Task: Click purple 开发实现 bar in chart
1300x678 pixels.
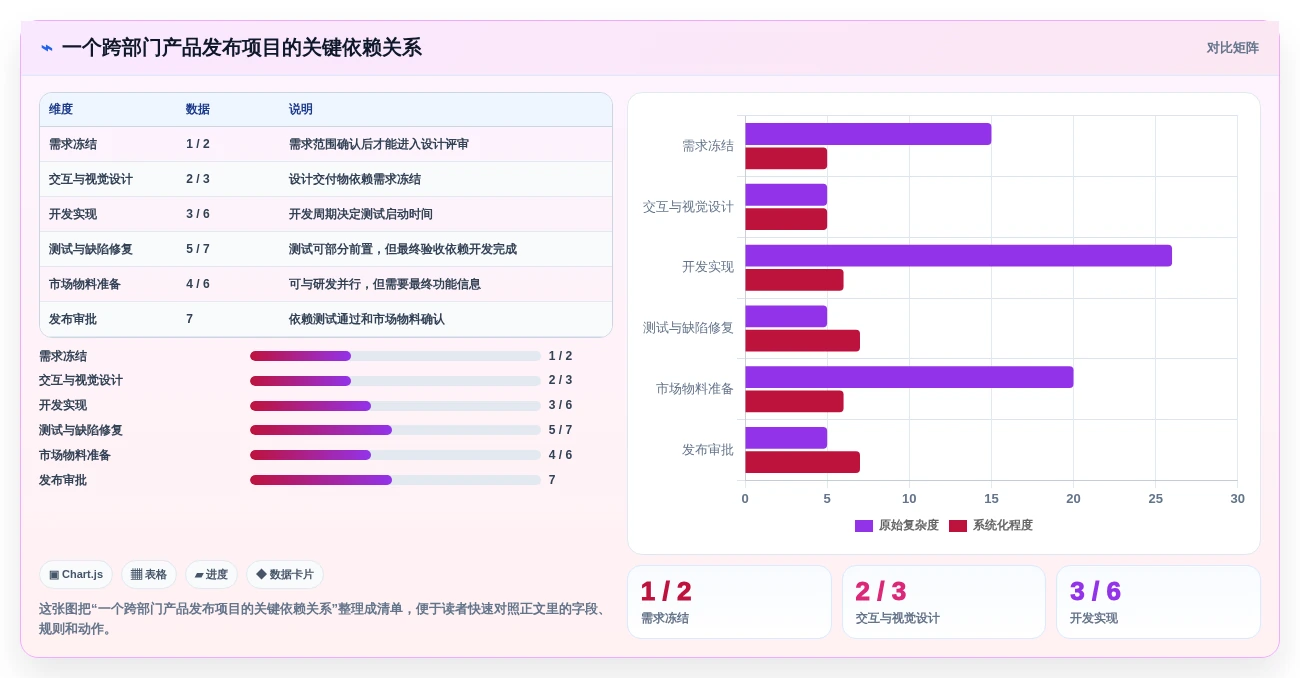Action: tap(958, 256)
